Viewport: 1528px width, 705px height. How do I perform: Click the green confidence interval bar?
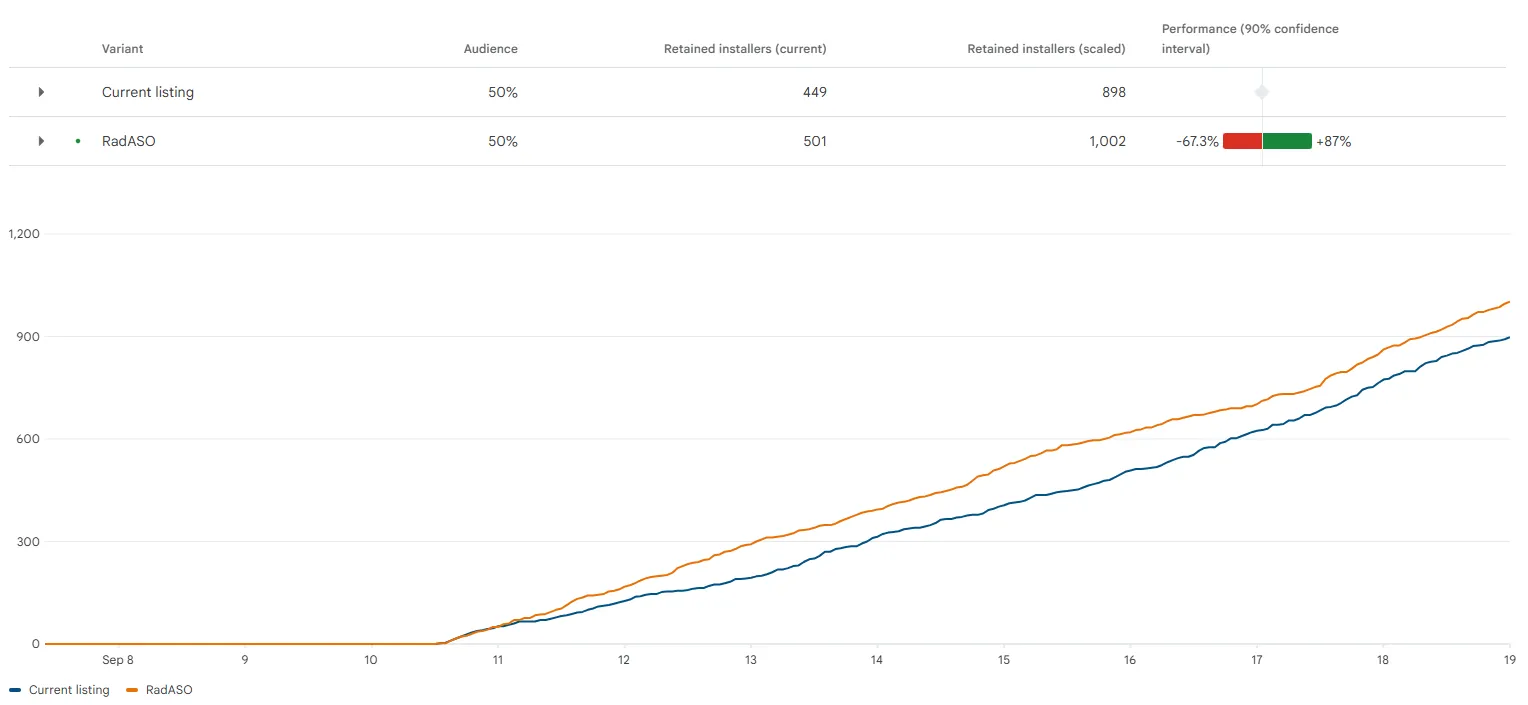1287,141
